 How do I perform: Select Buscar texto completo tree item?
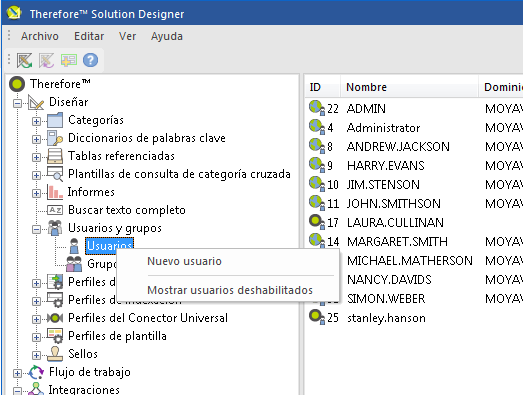127,210
